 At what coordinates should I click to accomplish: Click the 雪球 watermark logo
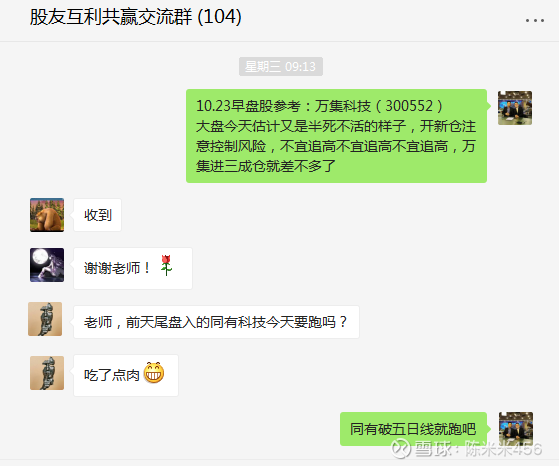tap(401, 448)
